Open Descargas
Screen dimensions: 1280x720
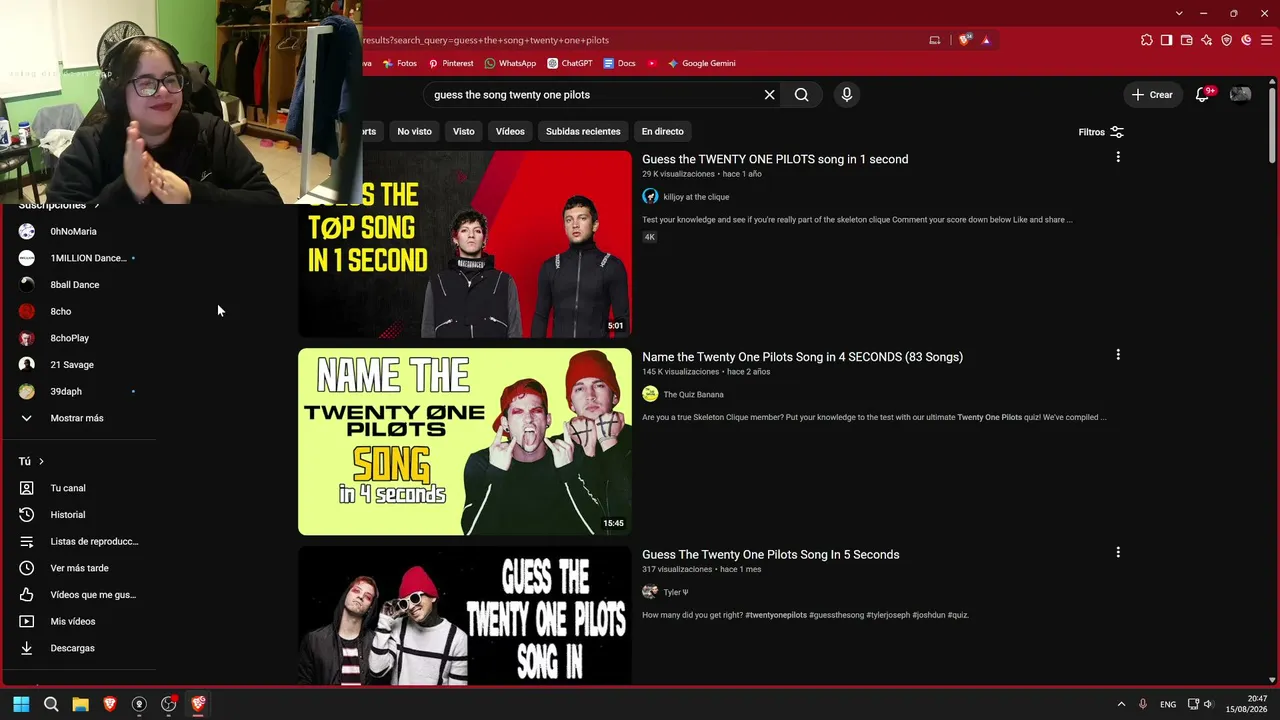tap(78, 648)
